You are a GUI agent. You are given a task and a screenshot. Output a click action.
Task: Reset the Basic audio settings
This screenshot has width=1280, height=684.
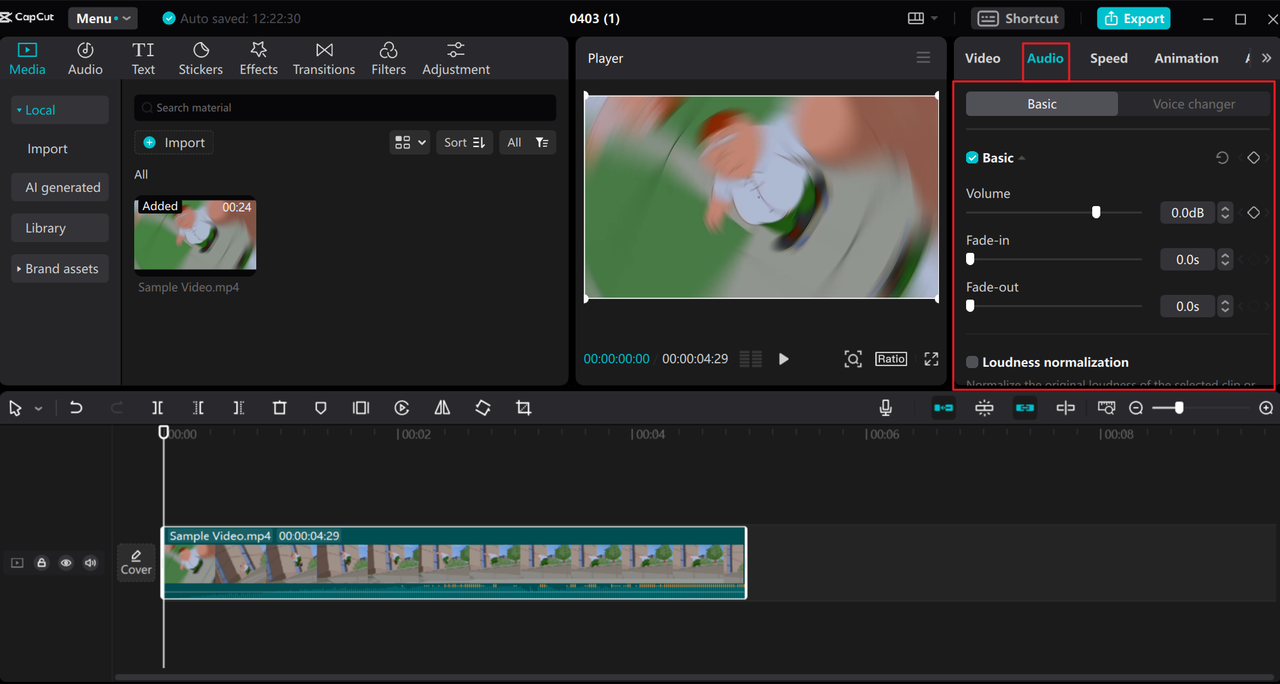[x=1222, y=158]
